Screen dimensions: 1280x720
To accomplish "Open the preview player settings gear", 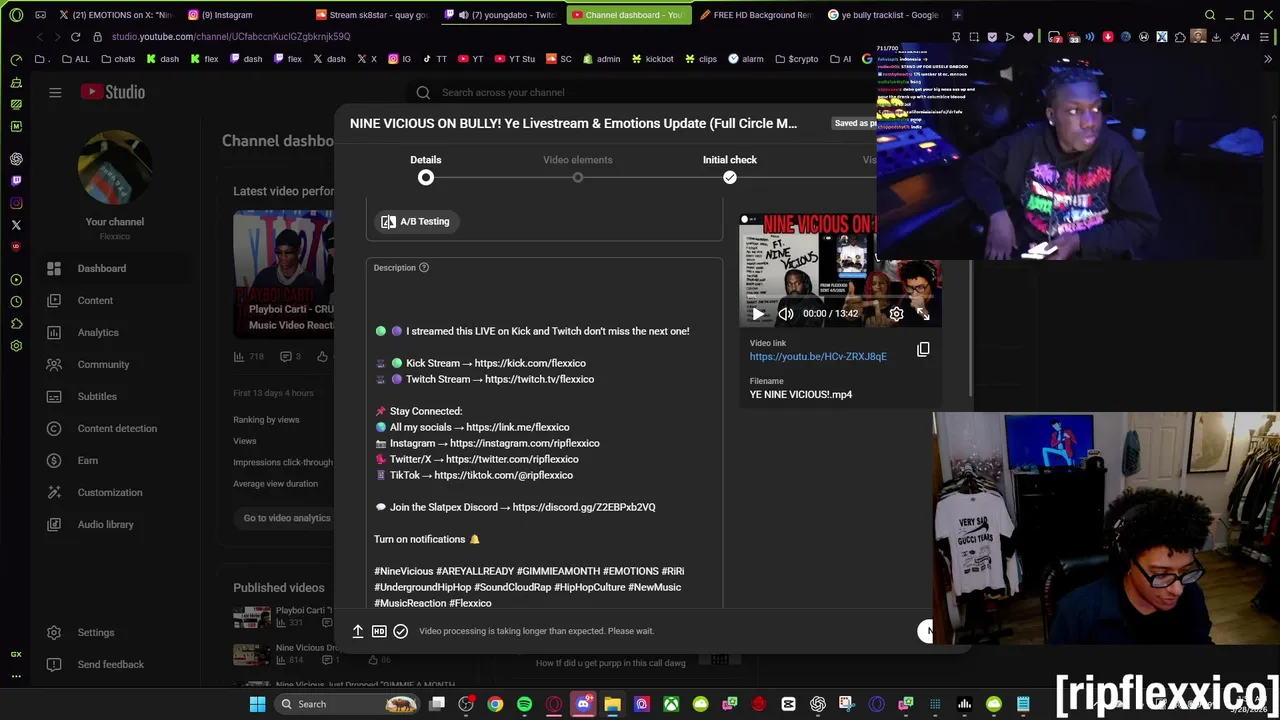I will (896, 313).
